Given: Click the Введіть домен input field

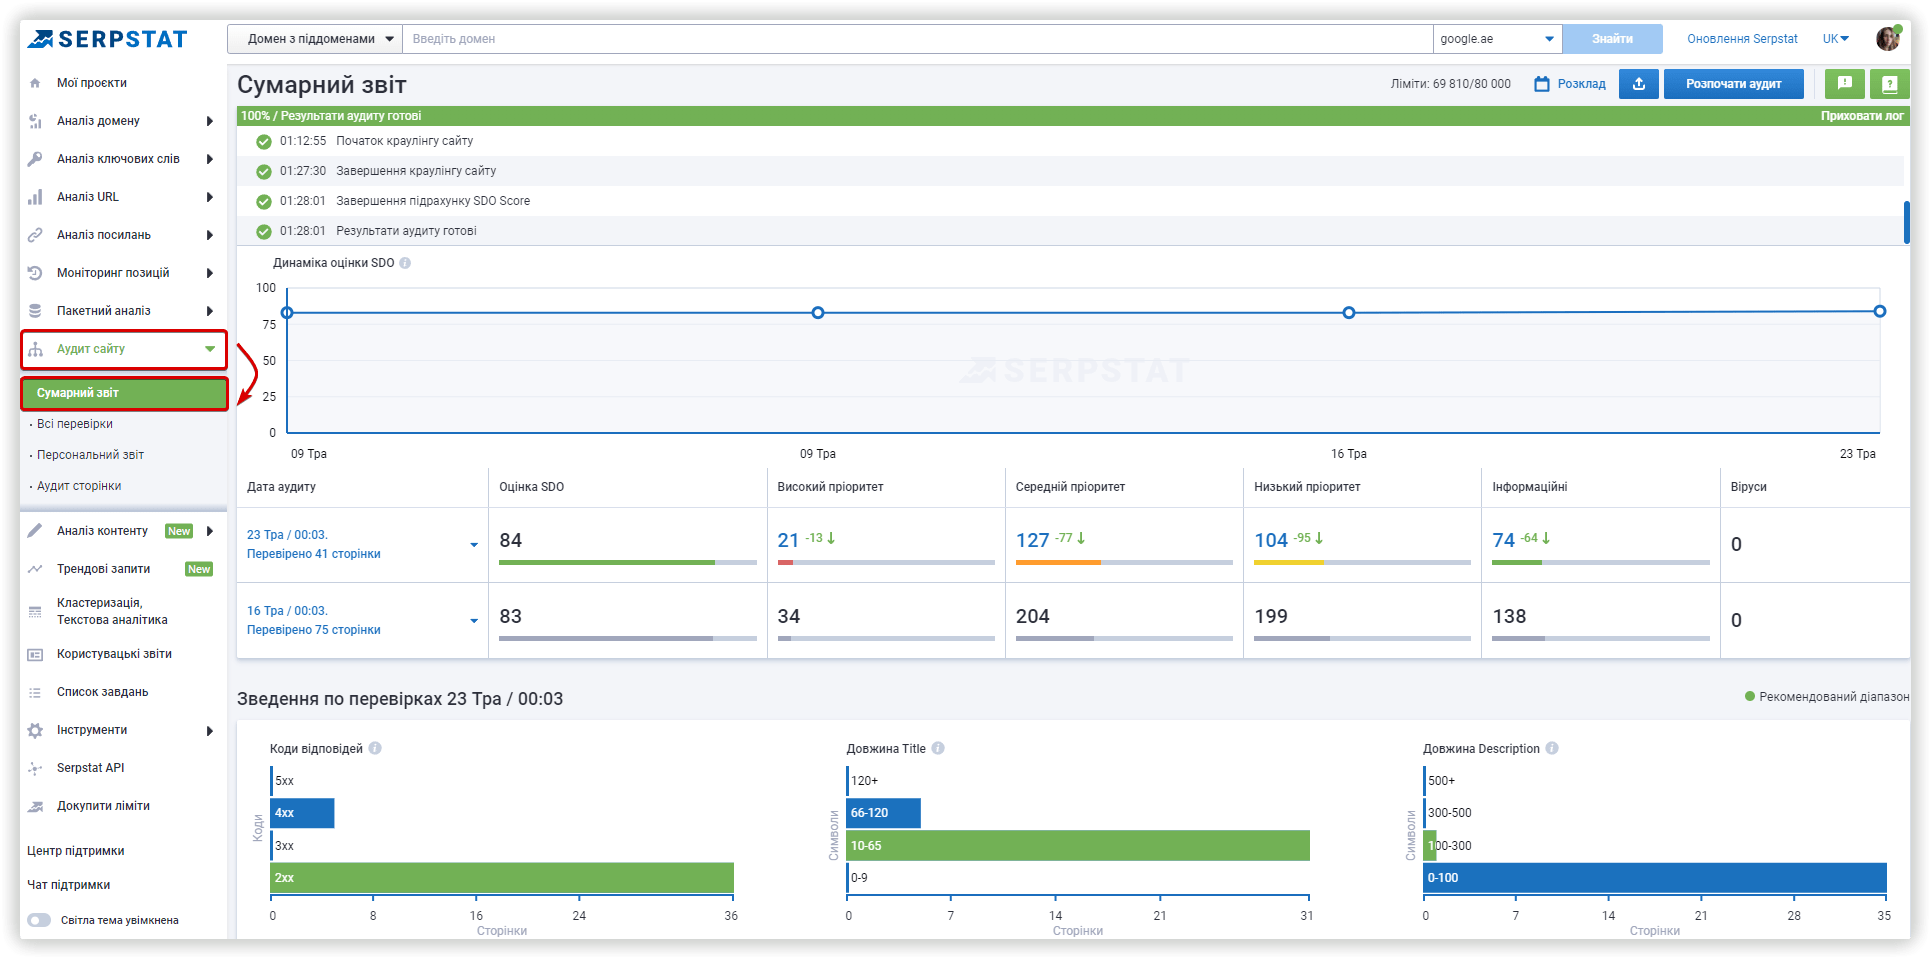Looking at the screenshot, I should click(917, 39).
